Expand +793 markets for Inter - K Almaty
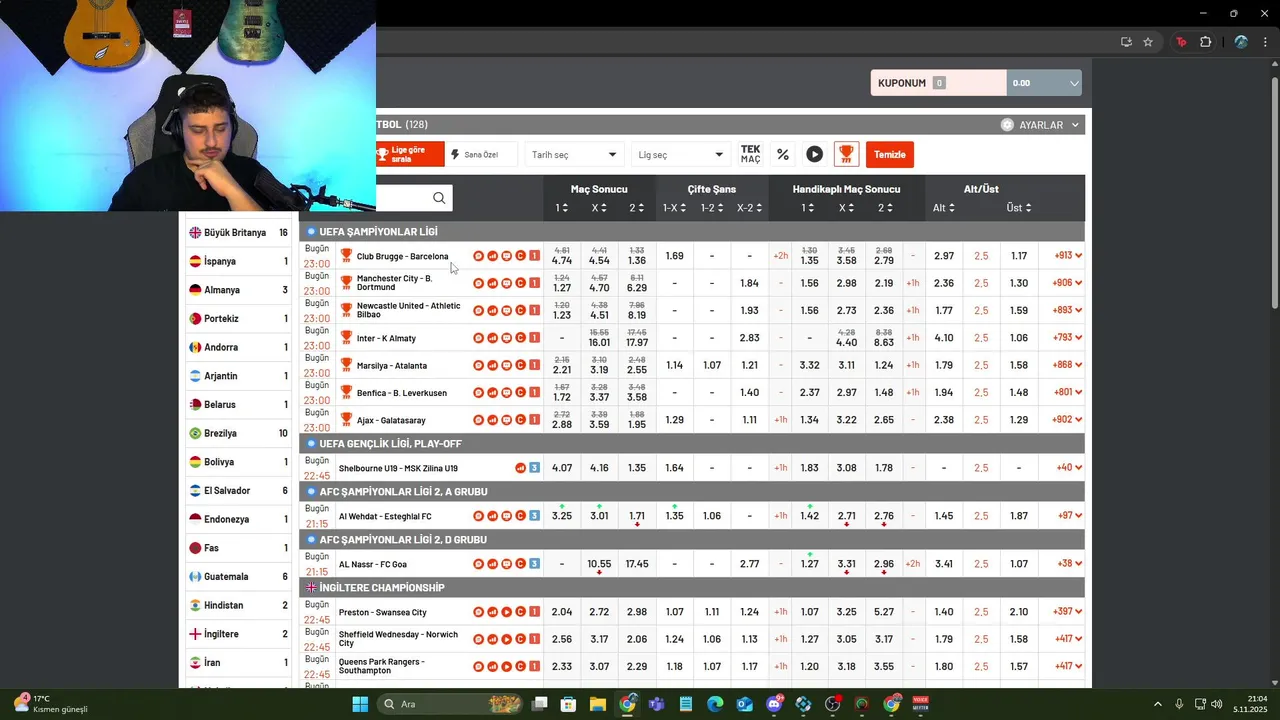The height and width of the screenshot is (720, 1280). click(1068, 338)
